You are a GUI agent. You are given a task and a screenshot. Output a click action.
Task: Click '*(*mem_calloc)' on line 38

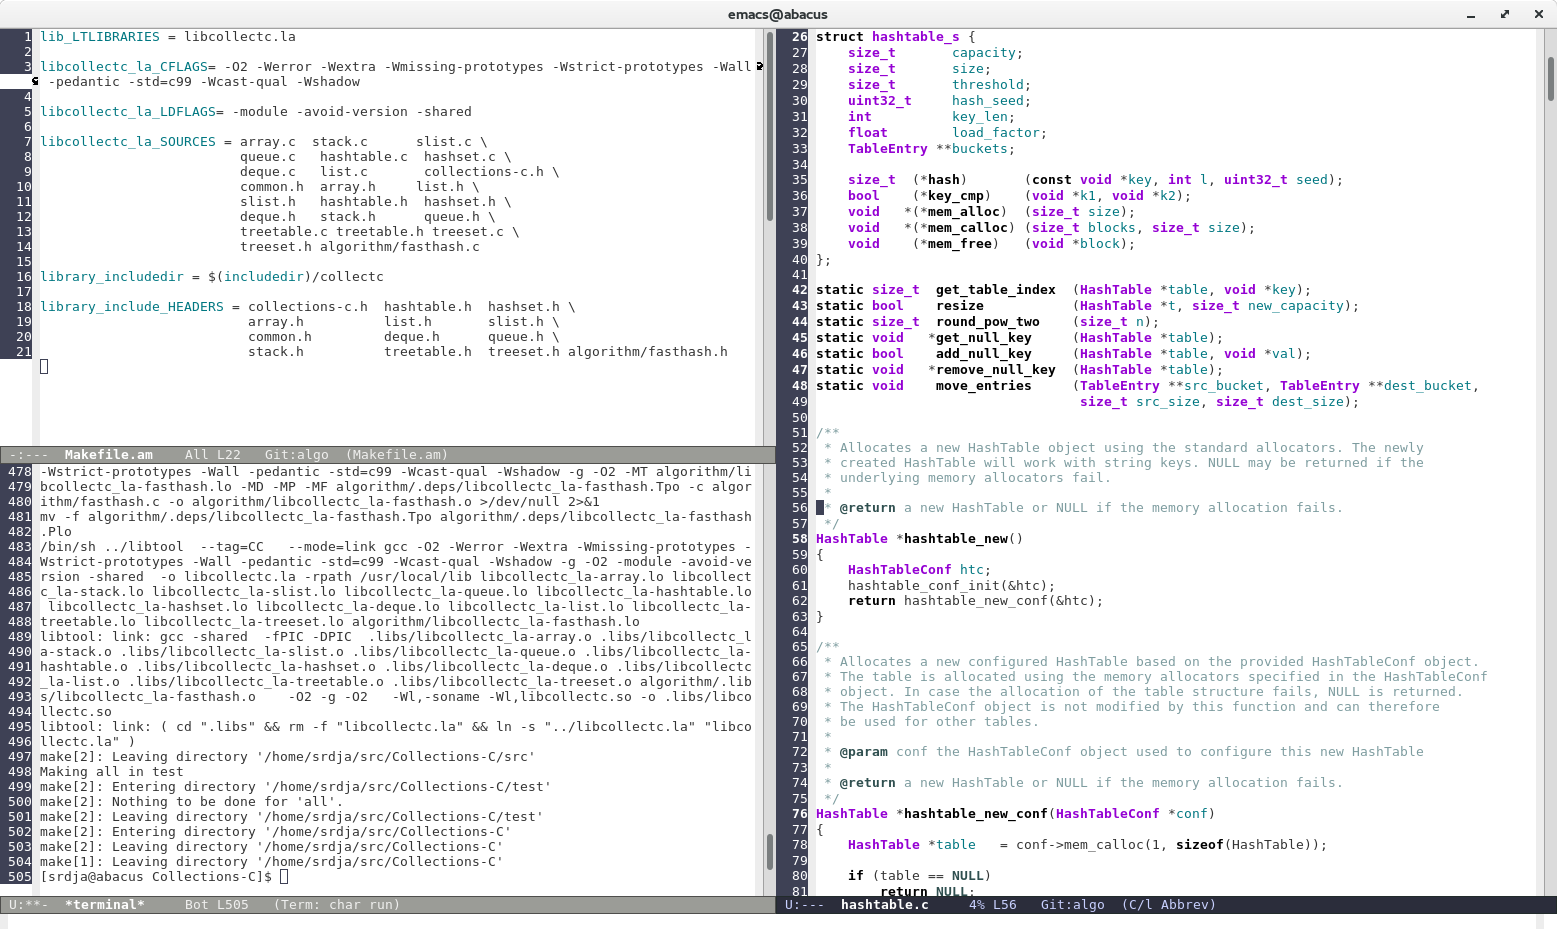(960, 227)
